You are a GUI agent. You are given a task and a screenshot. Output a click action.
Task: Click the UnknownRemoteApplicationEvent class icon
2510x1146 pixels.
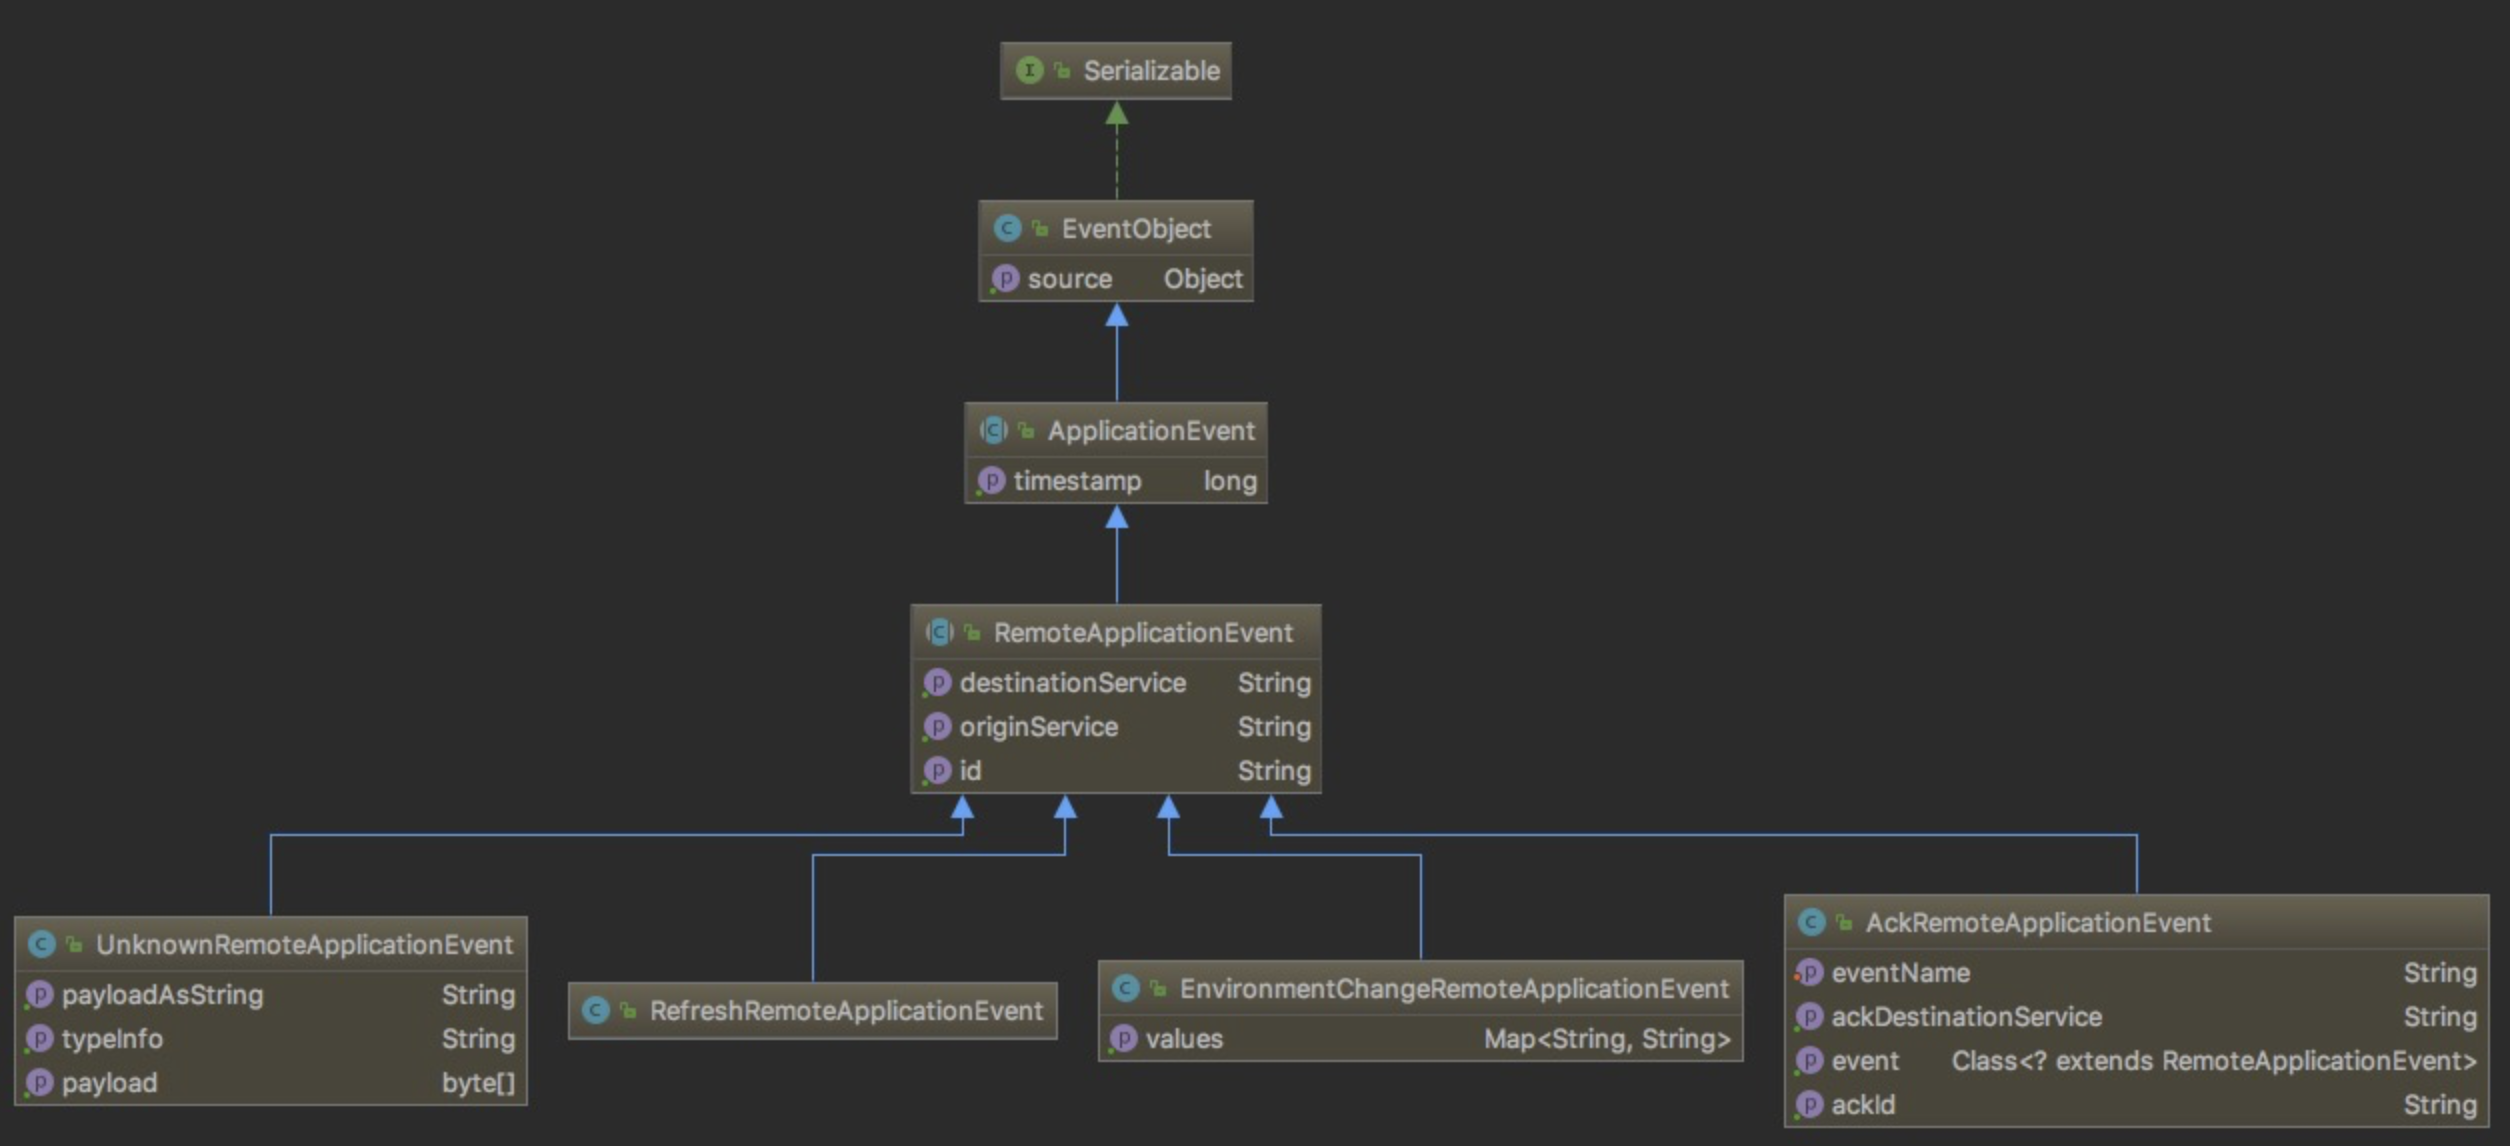click(41, 944)
